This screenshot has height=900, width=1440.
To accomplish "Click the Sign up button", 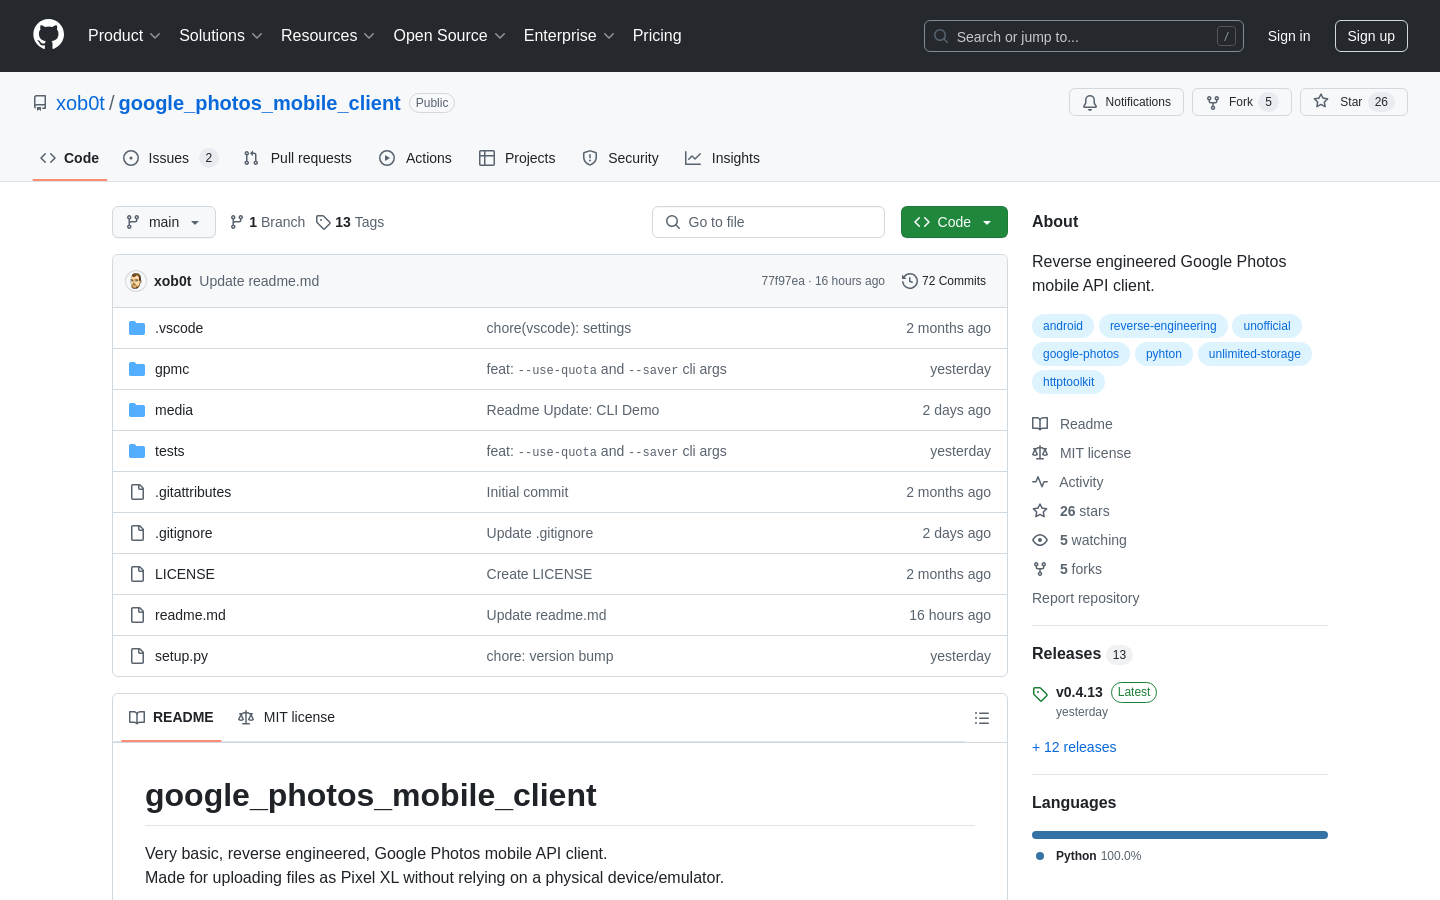I will [1371, 36].
